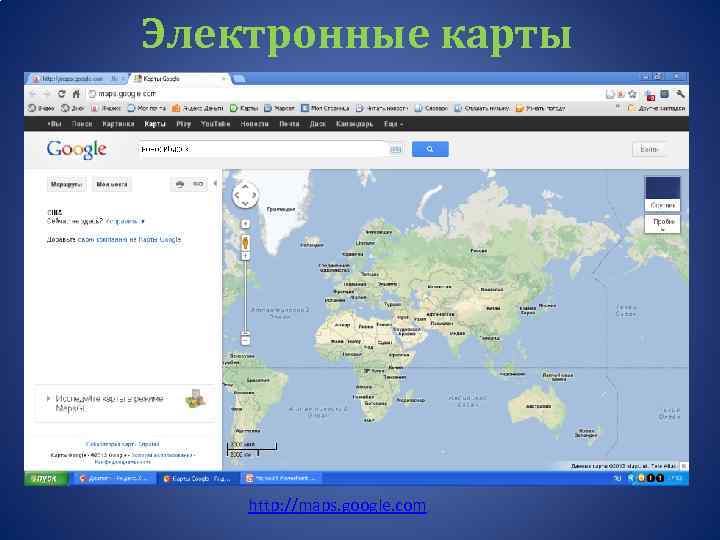This screenshot has width=720, height=540.
Task: Click in the Google Maps search field
Action: 262,149
